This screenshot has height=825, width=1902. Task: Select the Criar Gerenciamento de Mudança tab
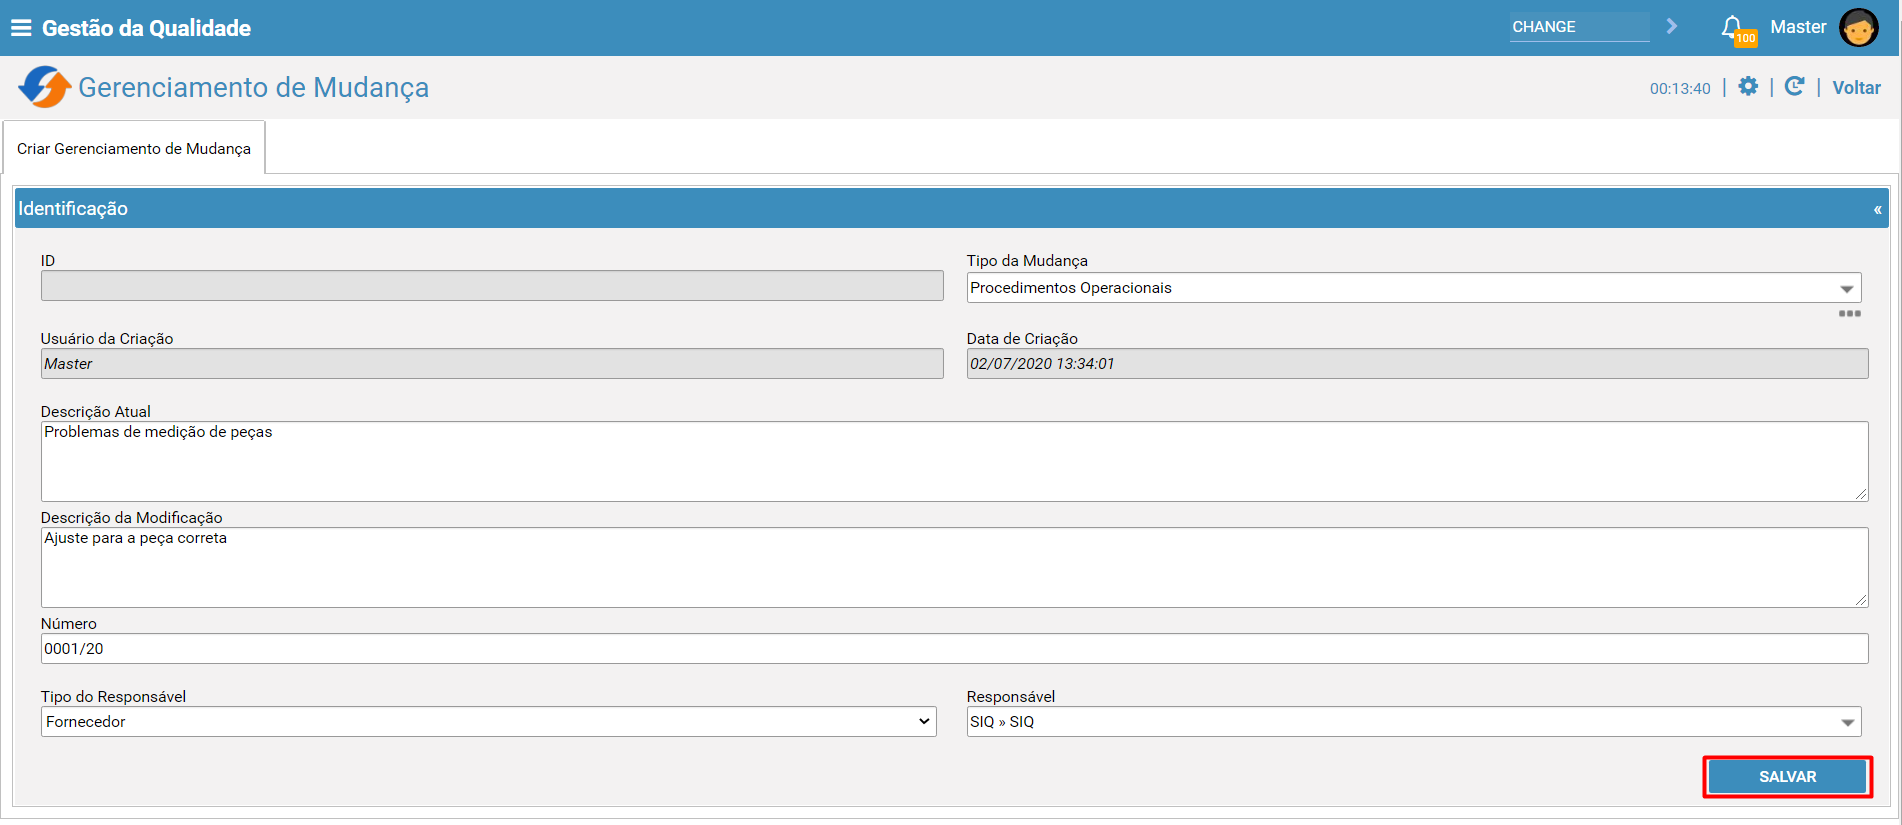pyautogui.click(x=134, y=148)
